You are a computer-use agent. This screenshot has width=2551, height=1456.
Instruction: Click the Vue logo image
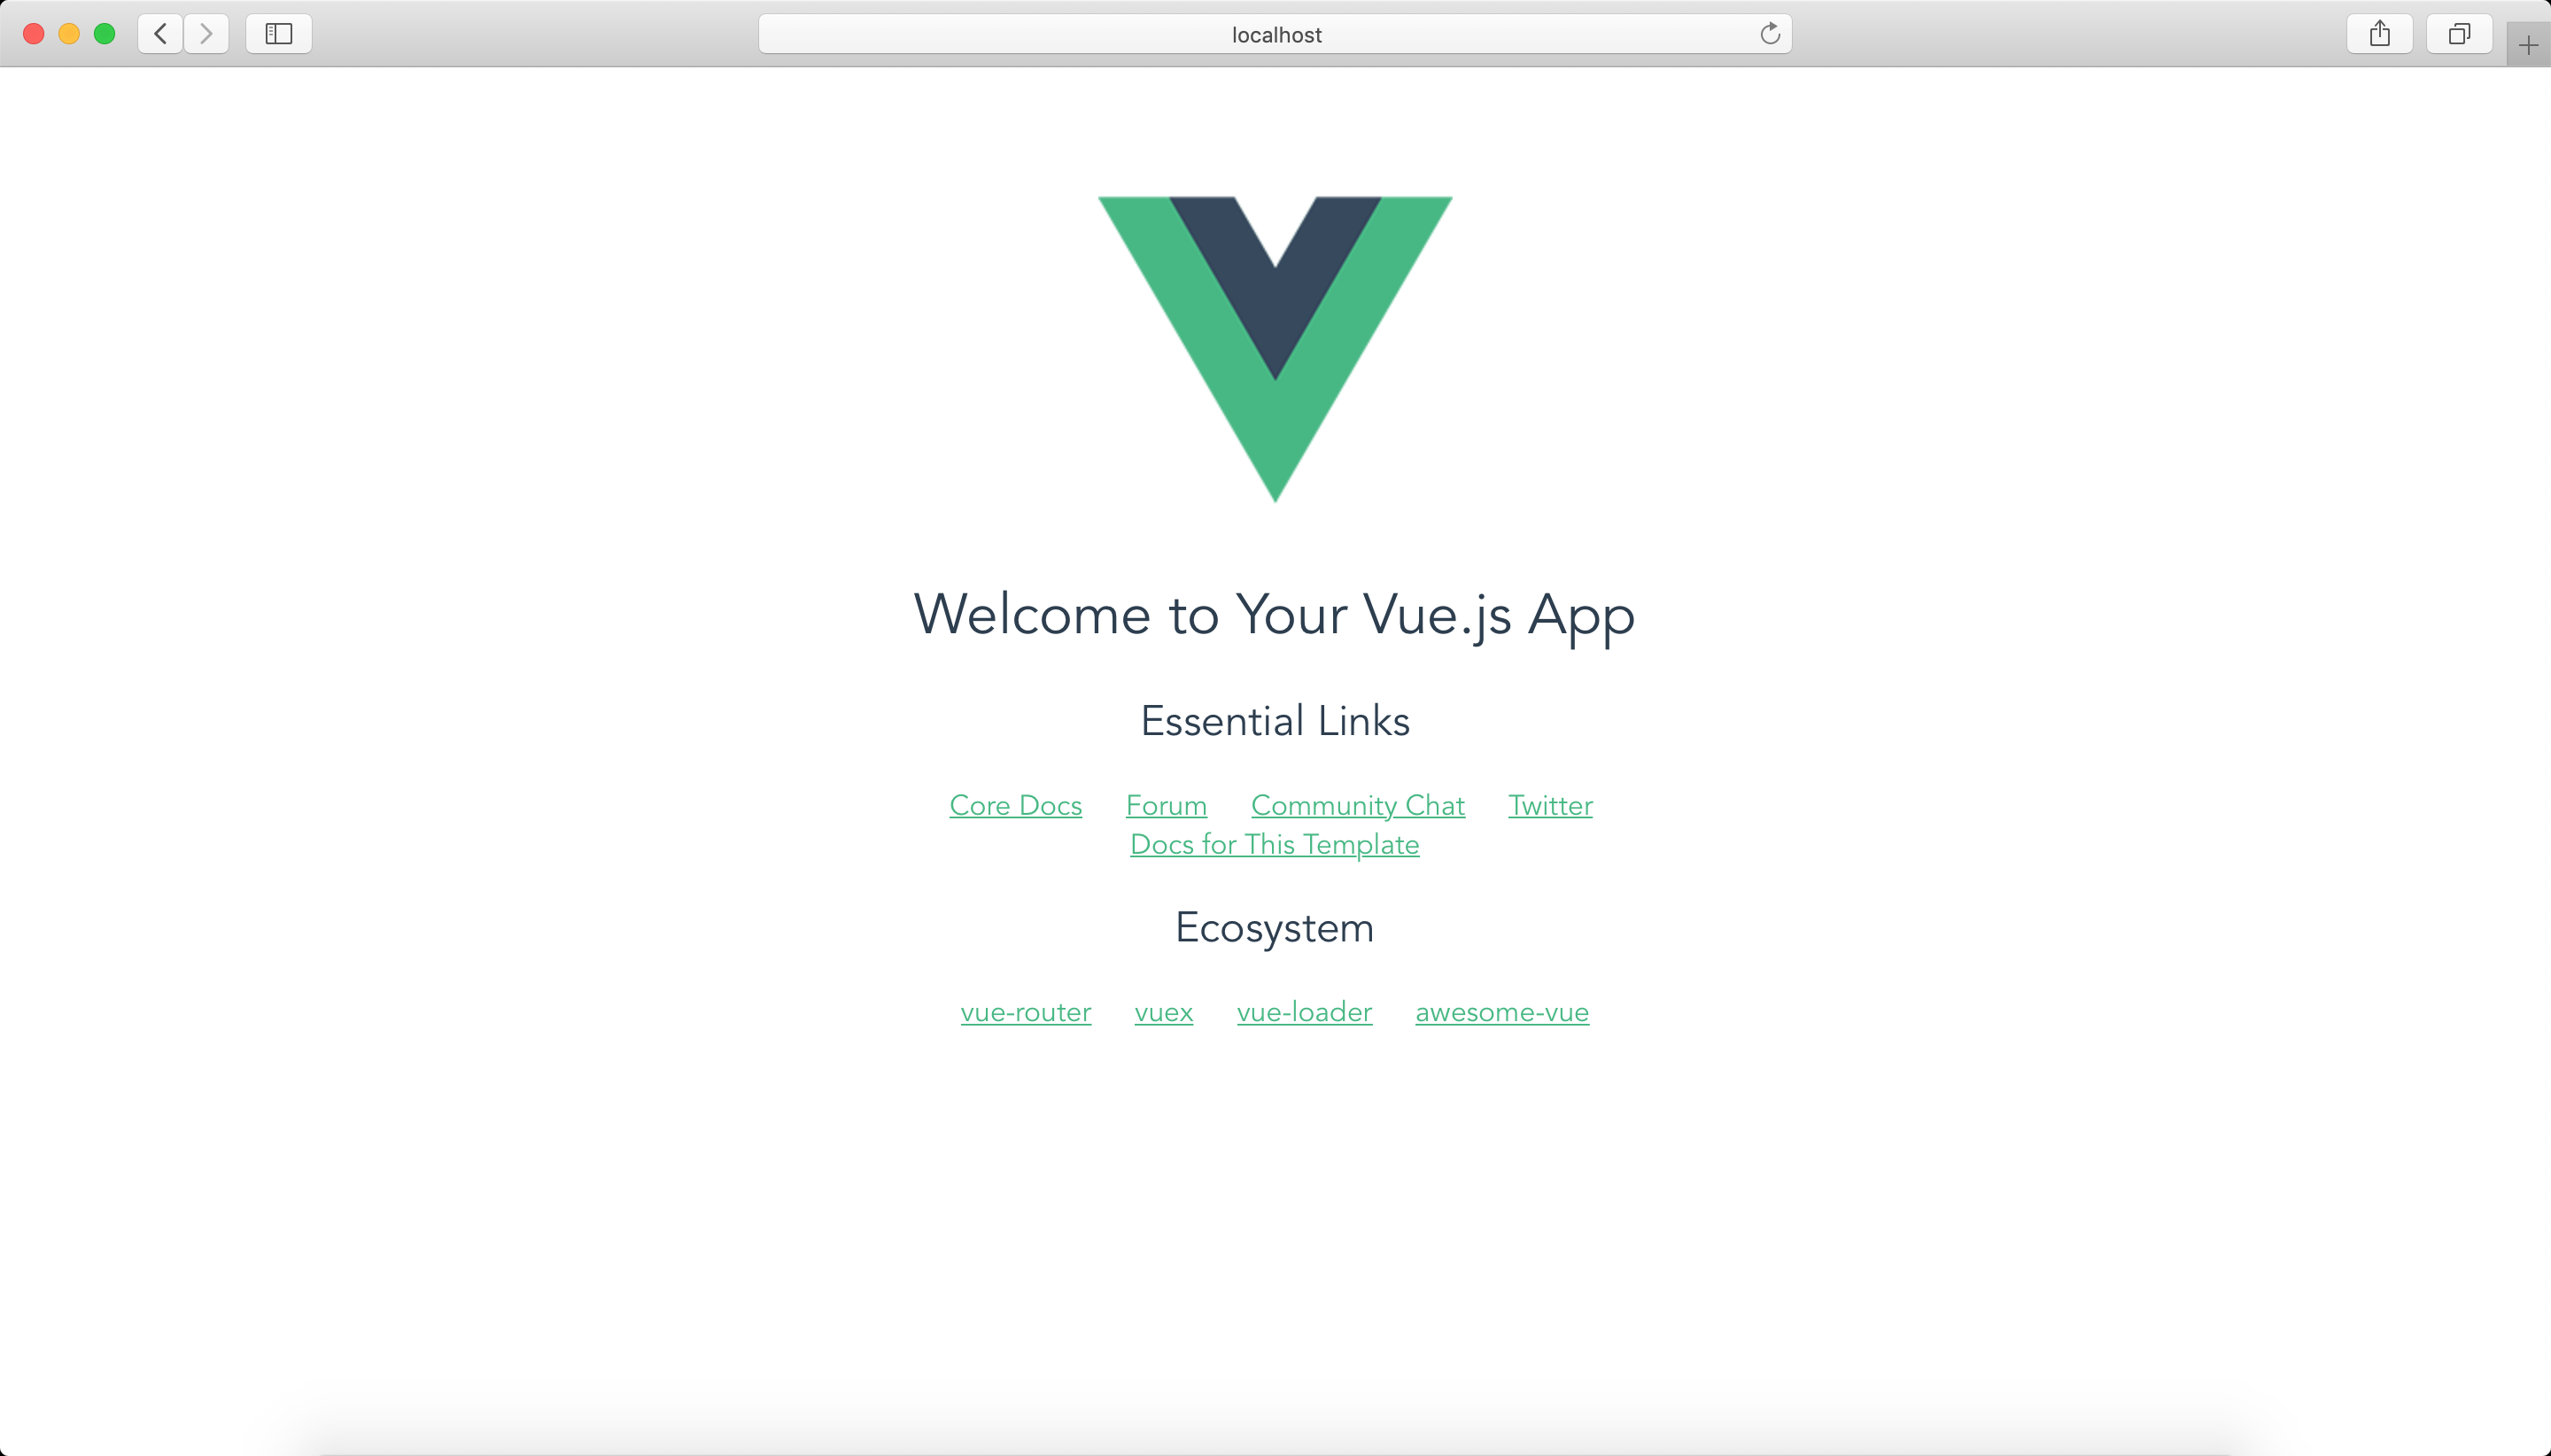click(x=1275, y=349)
